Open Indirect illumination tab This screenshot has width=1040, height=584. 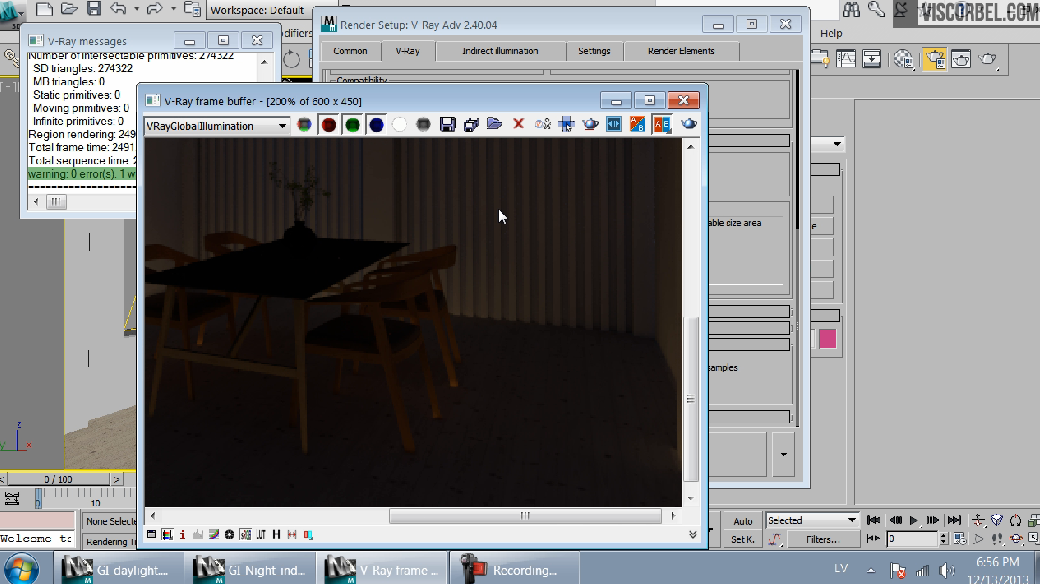[x=500, y=51]
